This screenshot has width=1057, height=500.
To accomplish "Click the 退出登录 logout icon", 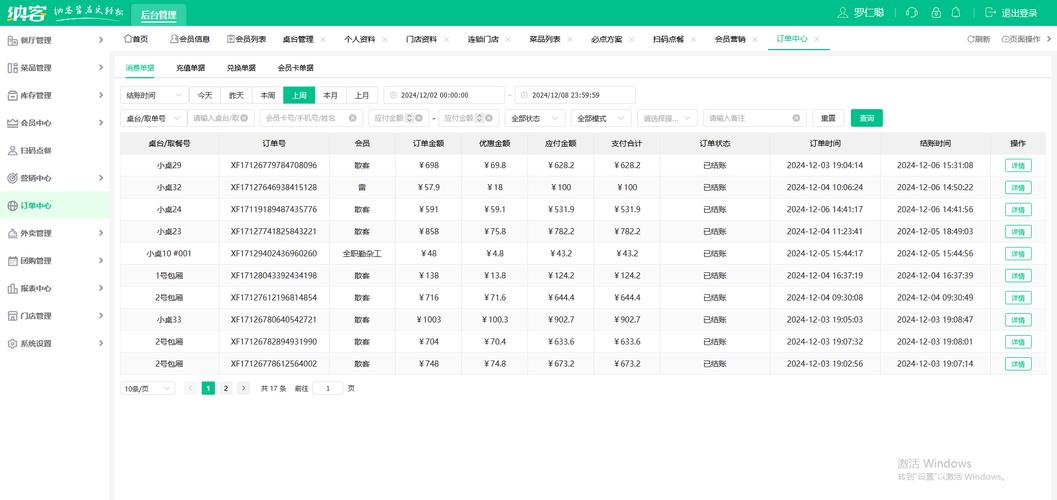I will (990, 13).
